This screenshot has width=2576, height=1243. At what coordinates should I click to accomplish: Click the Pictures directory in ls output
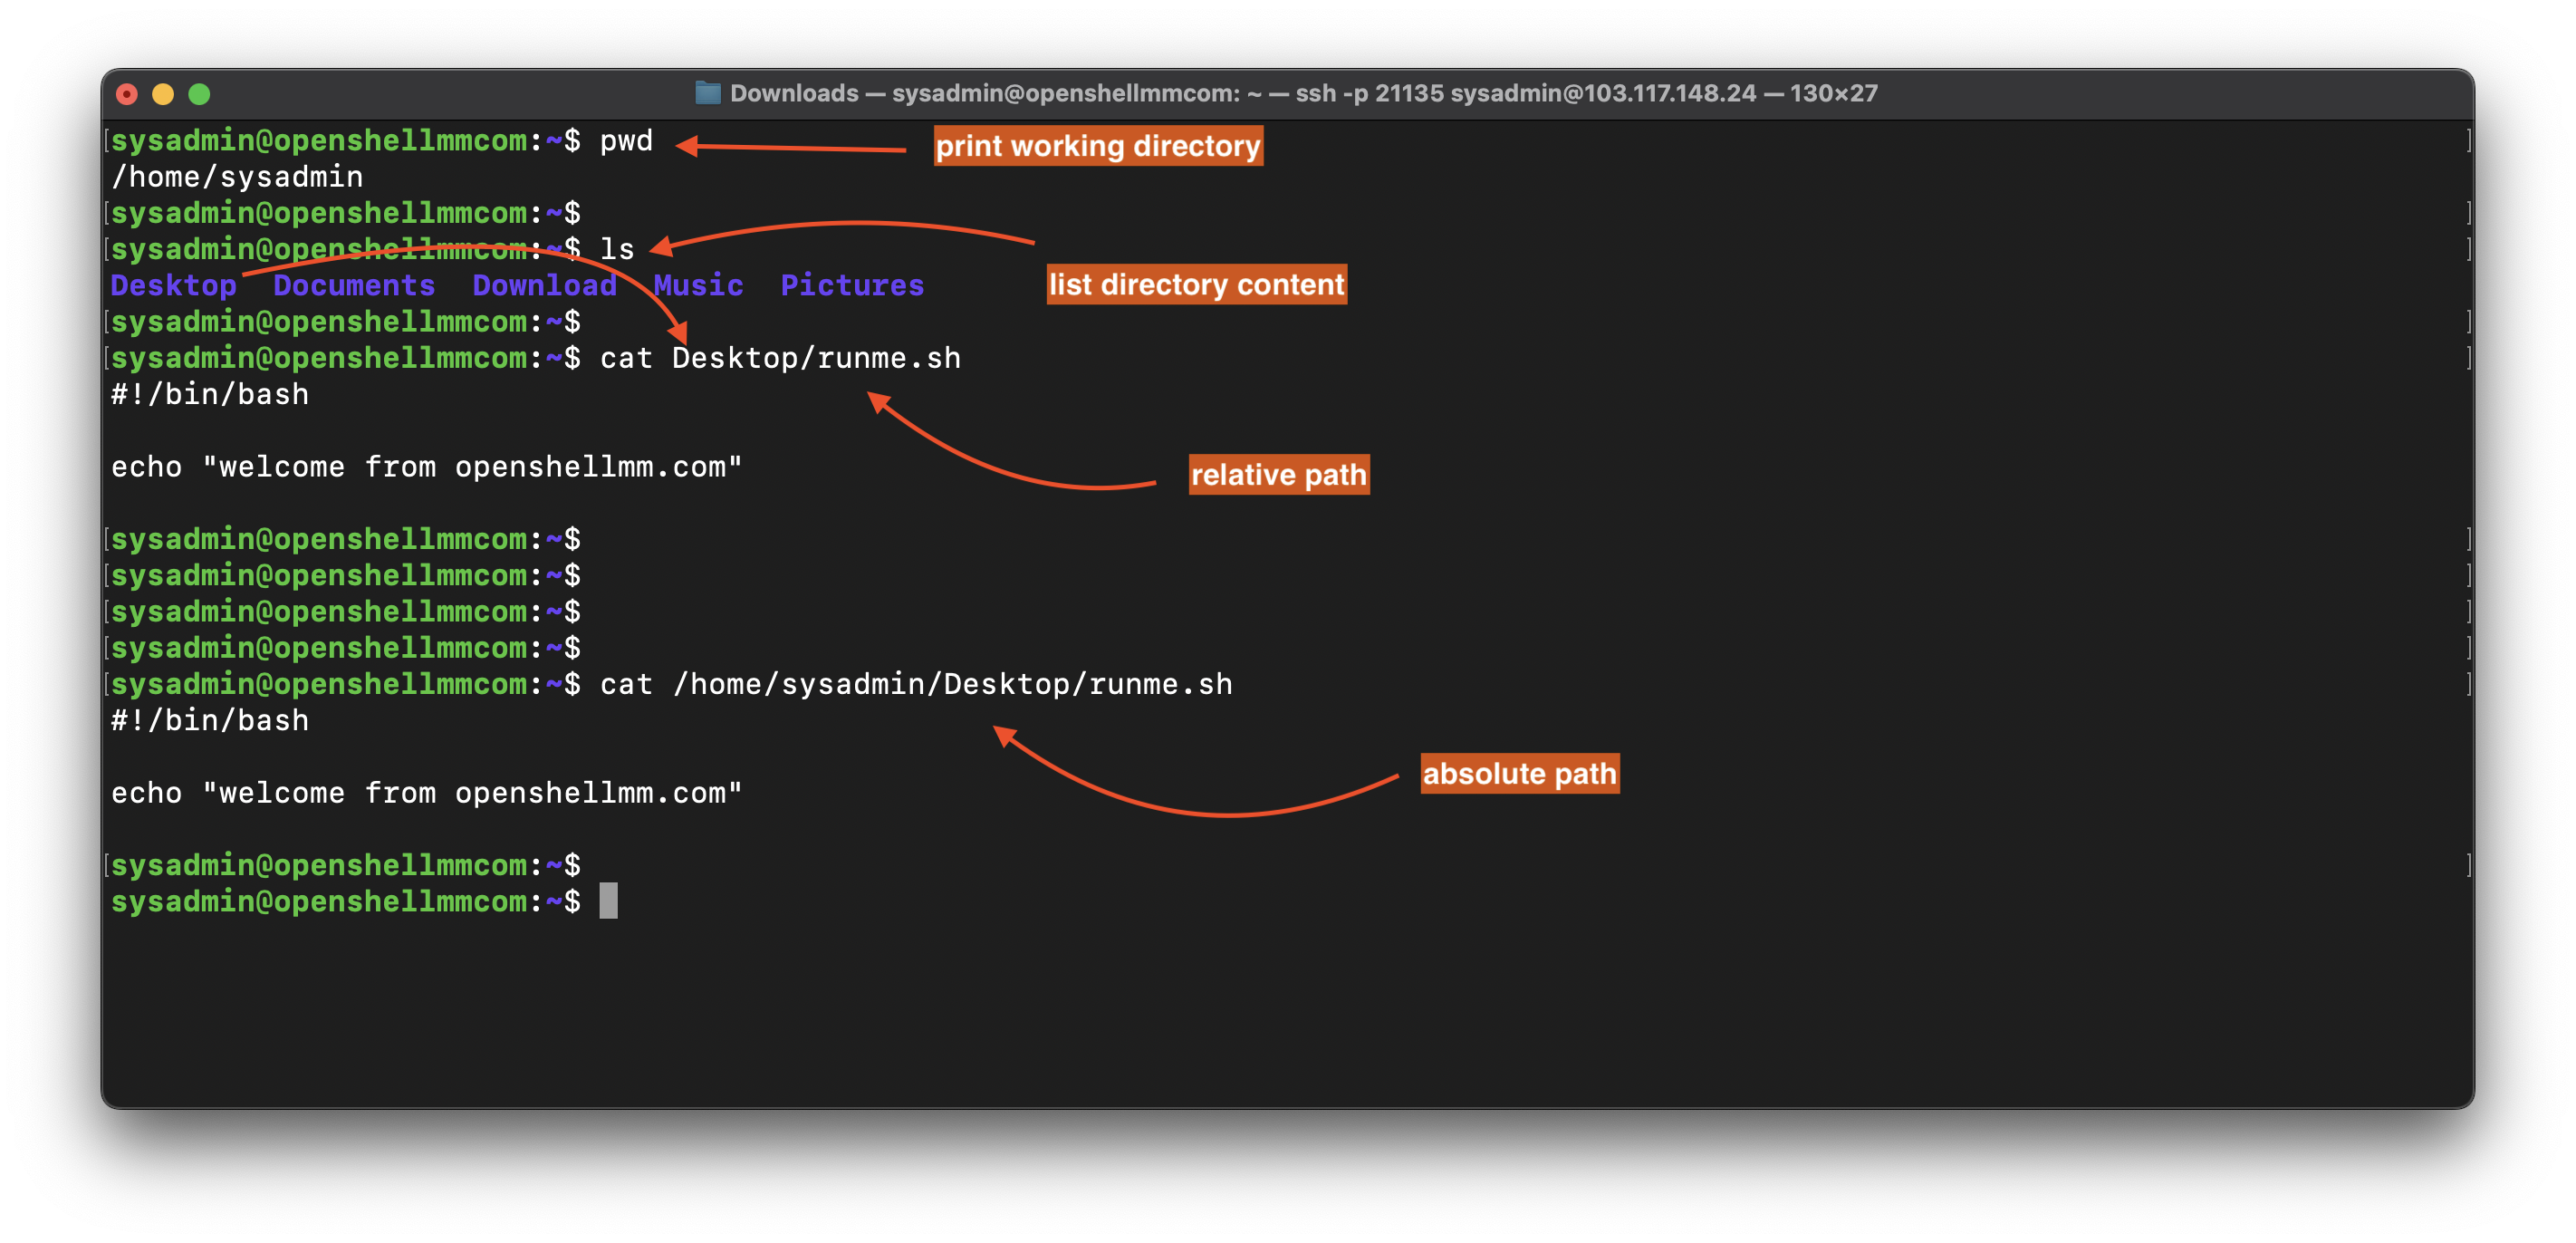(852, 286)
